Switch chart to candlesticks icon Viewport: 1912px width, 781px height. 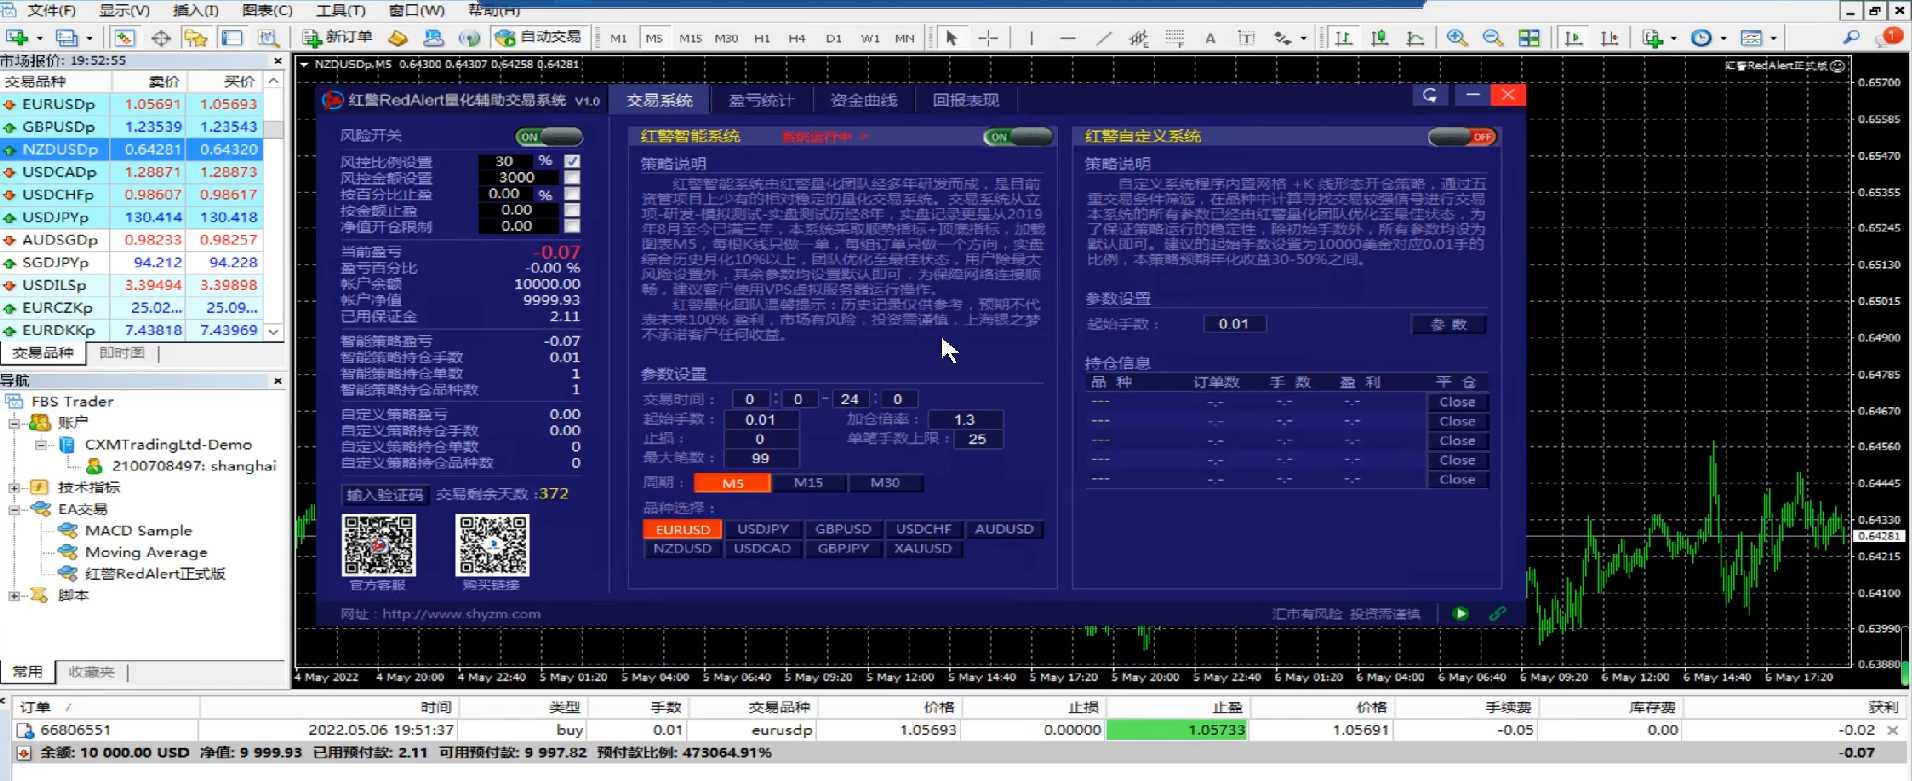coord(1379,38)
